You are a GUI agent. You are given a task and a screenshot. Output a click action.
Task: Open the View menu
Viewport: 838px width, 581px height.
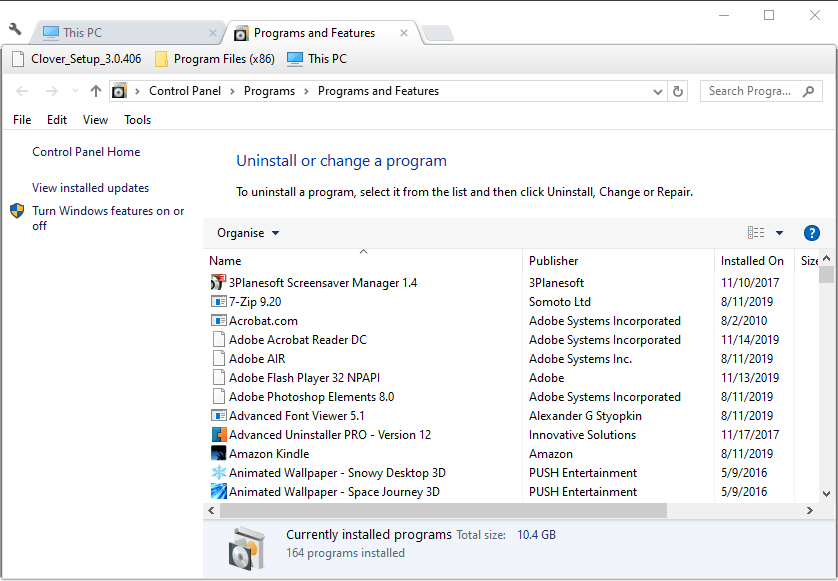coord(95,120)
